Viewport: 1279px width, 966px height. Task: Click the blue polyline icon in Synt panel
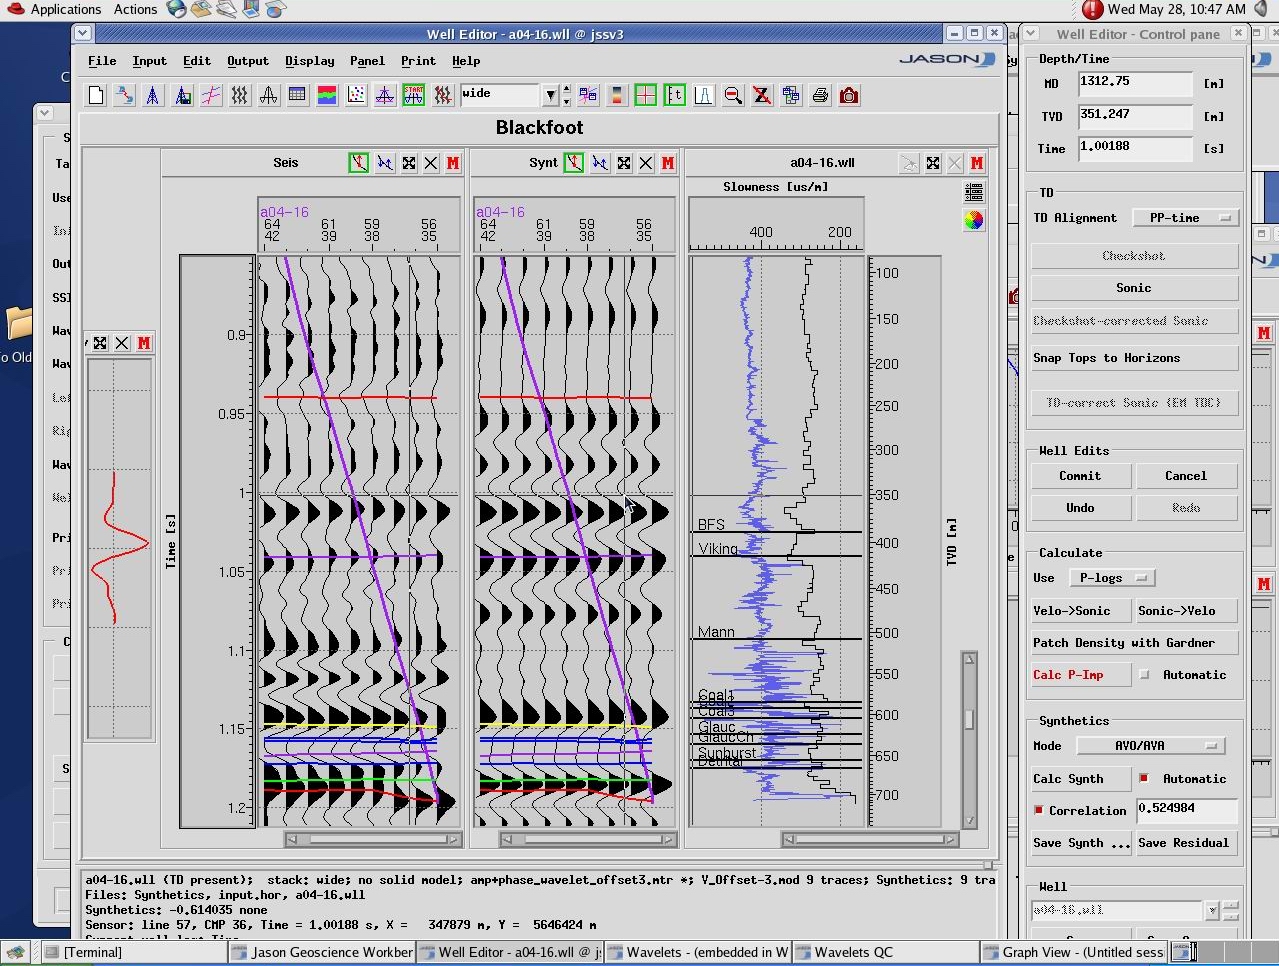[600, 163]
